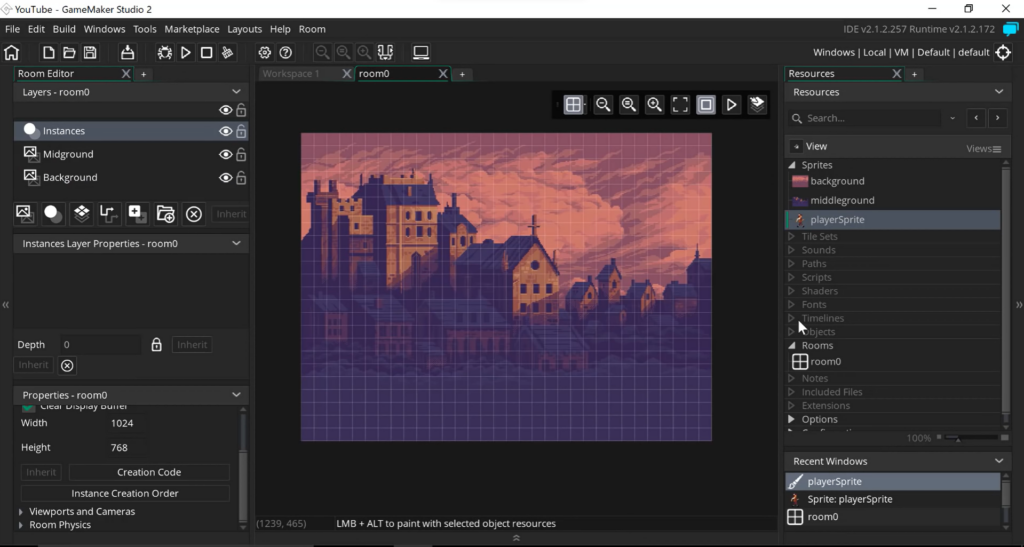Expand the Room Physics section
1024x547 pixels.
point(21,525)
